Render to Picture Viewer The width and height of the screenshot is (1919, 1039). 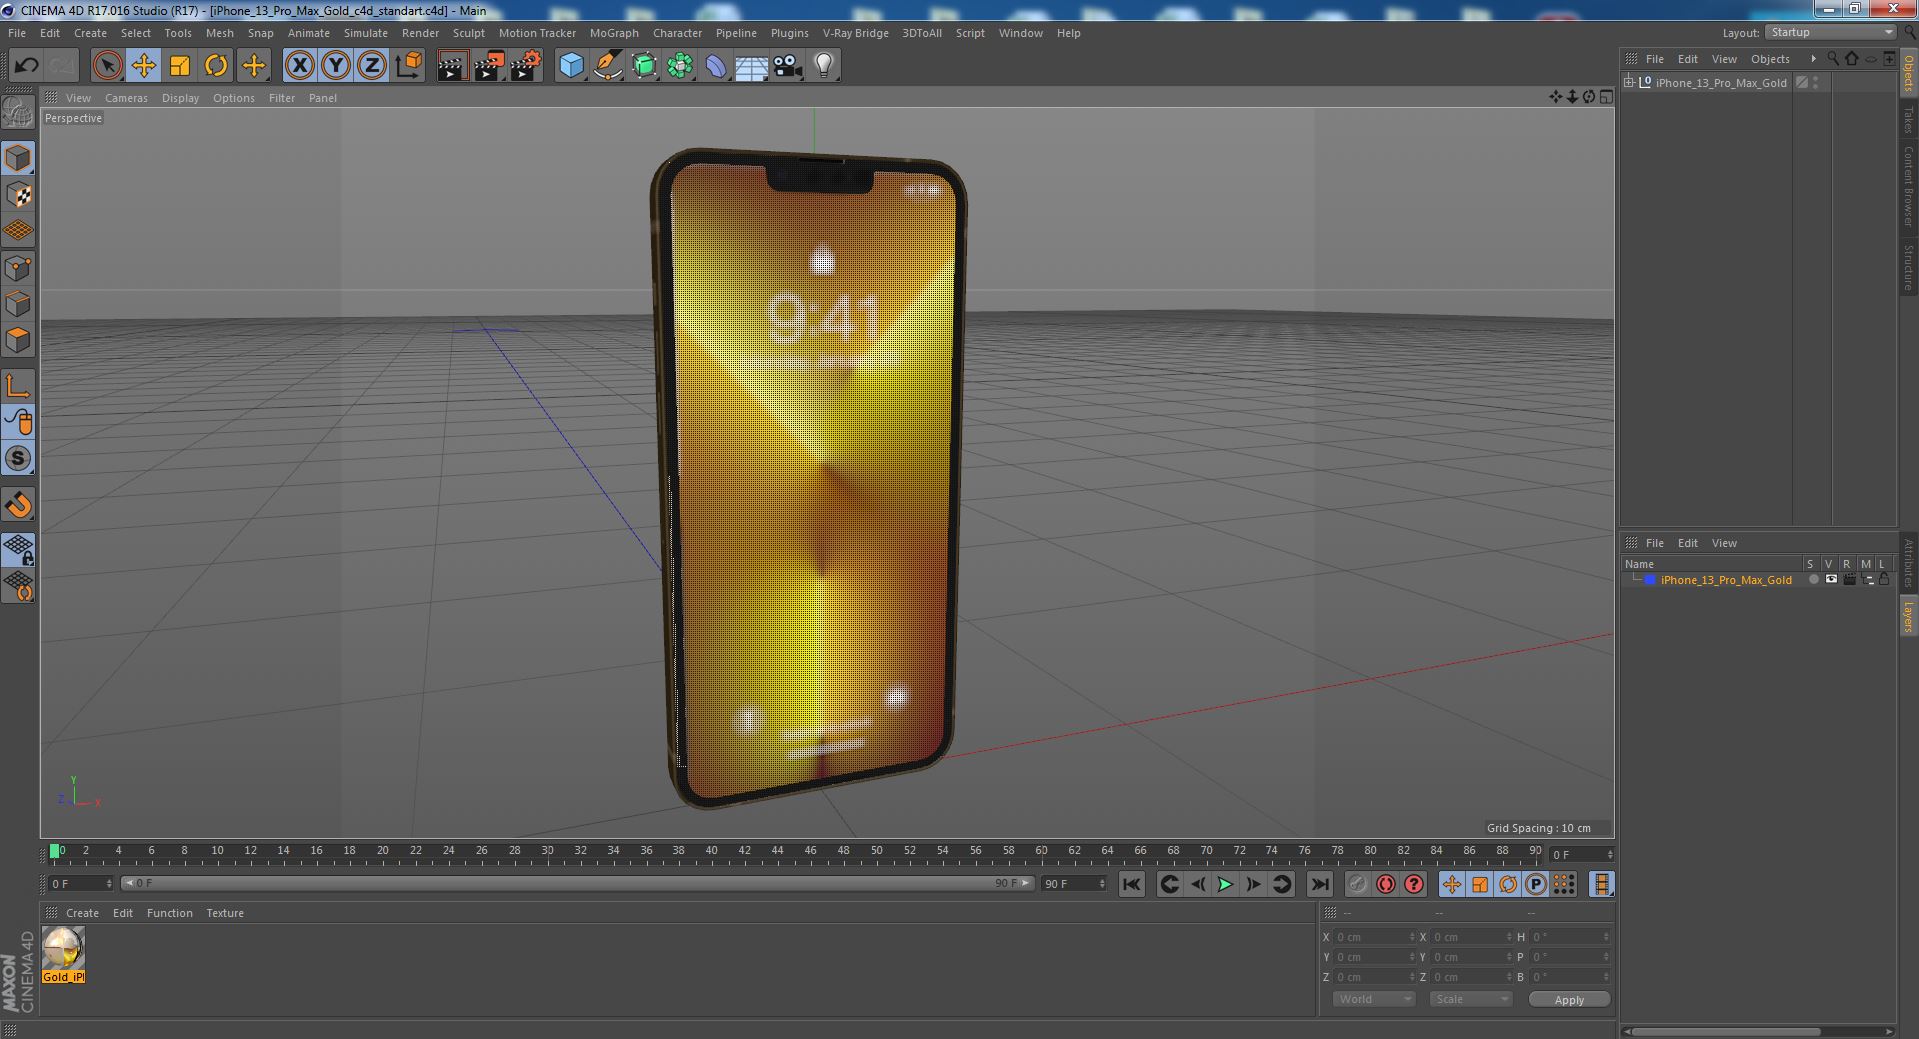tap(489, 66)
